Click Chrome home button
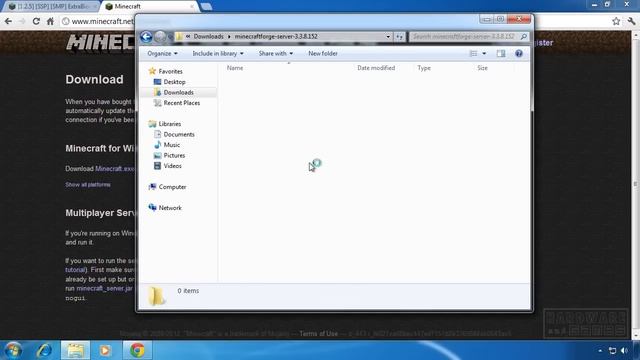The height and width of the screenshot is (360, 640). pos(50,21)
